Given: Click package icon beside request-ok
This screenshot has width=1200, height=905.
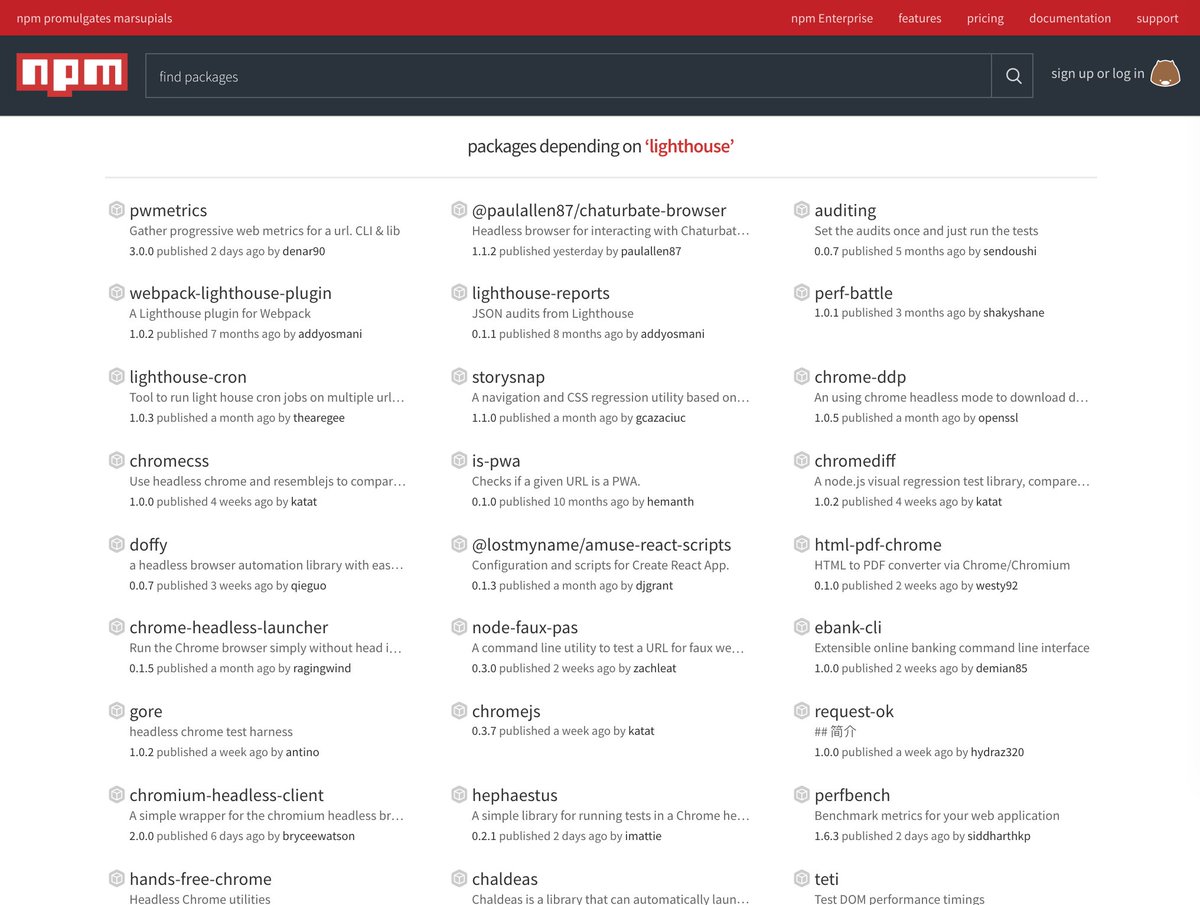Looking at the screenshot, I should coord(801,711).
